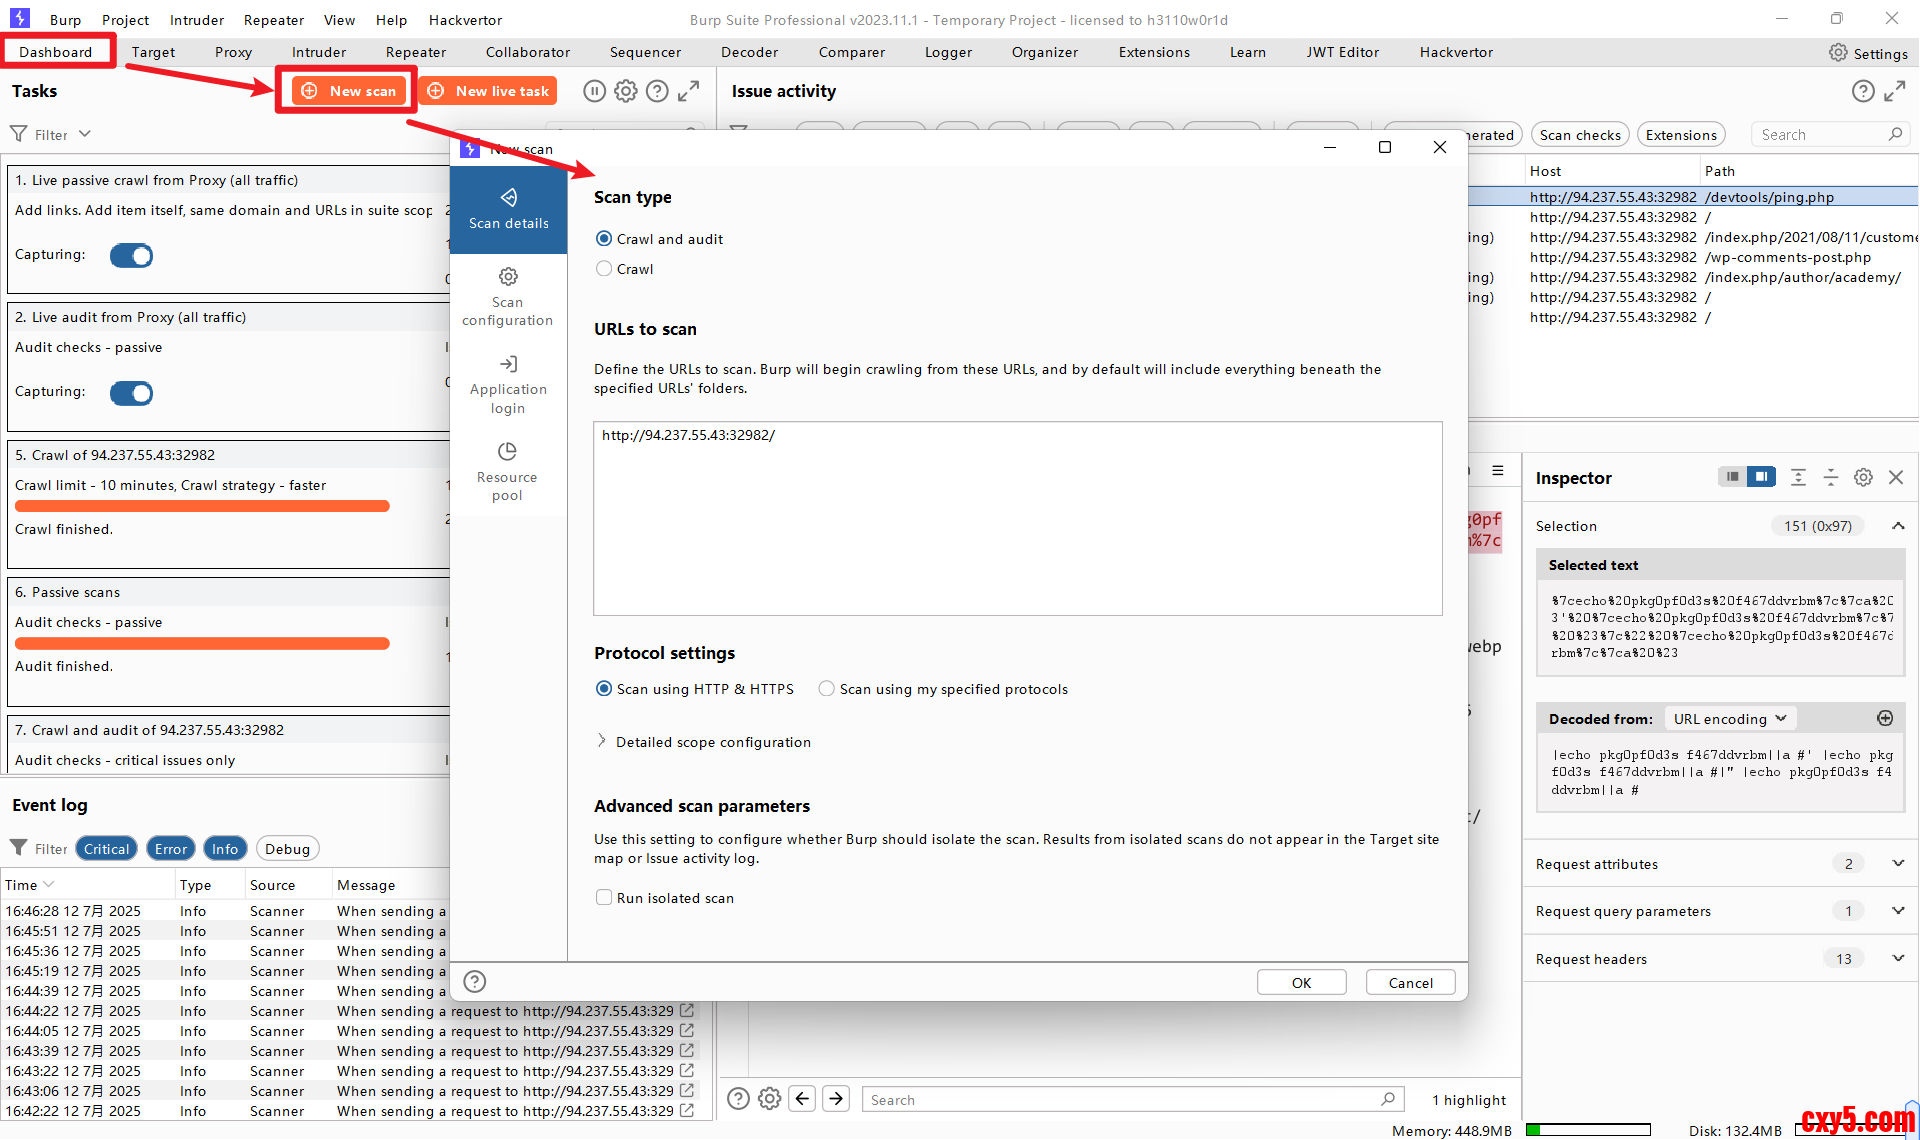The height and width of the screenshot is (1140, 1920).
Task: Open the Application login section
Action: point(507,385)
